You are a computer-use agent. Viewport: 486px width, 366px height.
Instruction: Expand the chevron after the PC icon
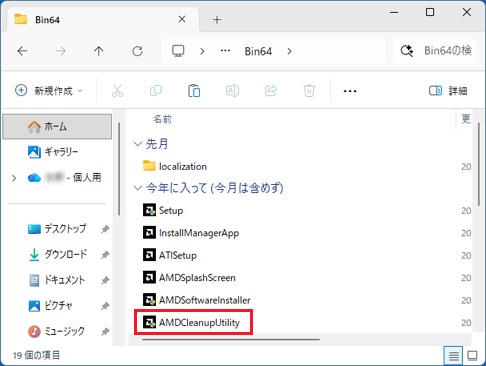202,51
